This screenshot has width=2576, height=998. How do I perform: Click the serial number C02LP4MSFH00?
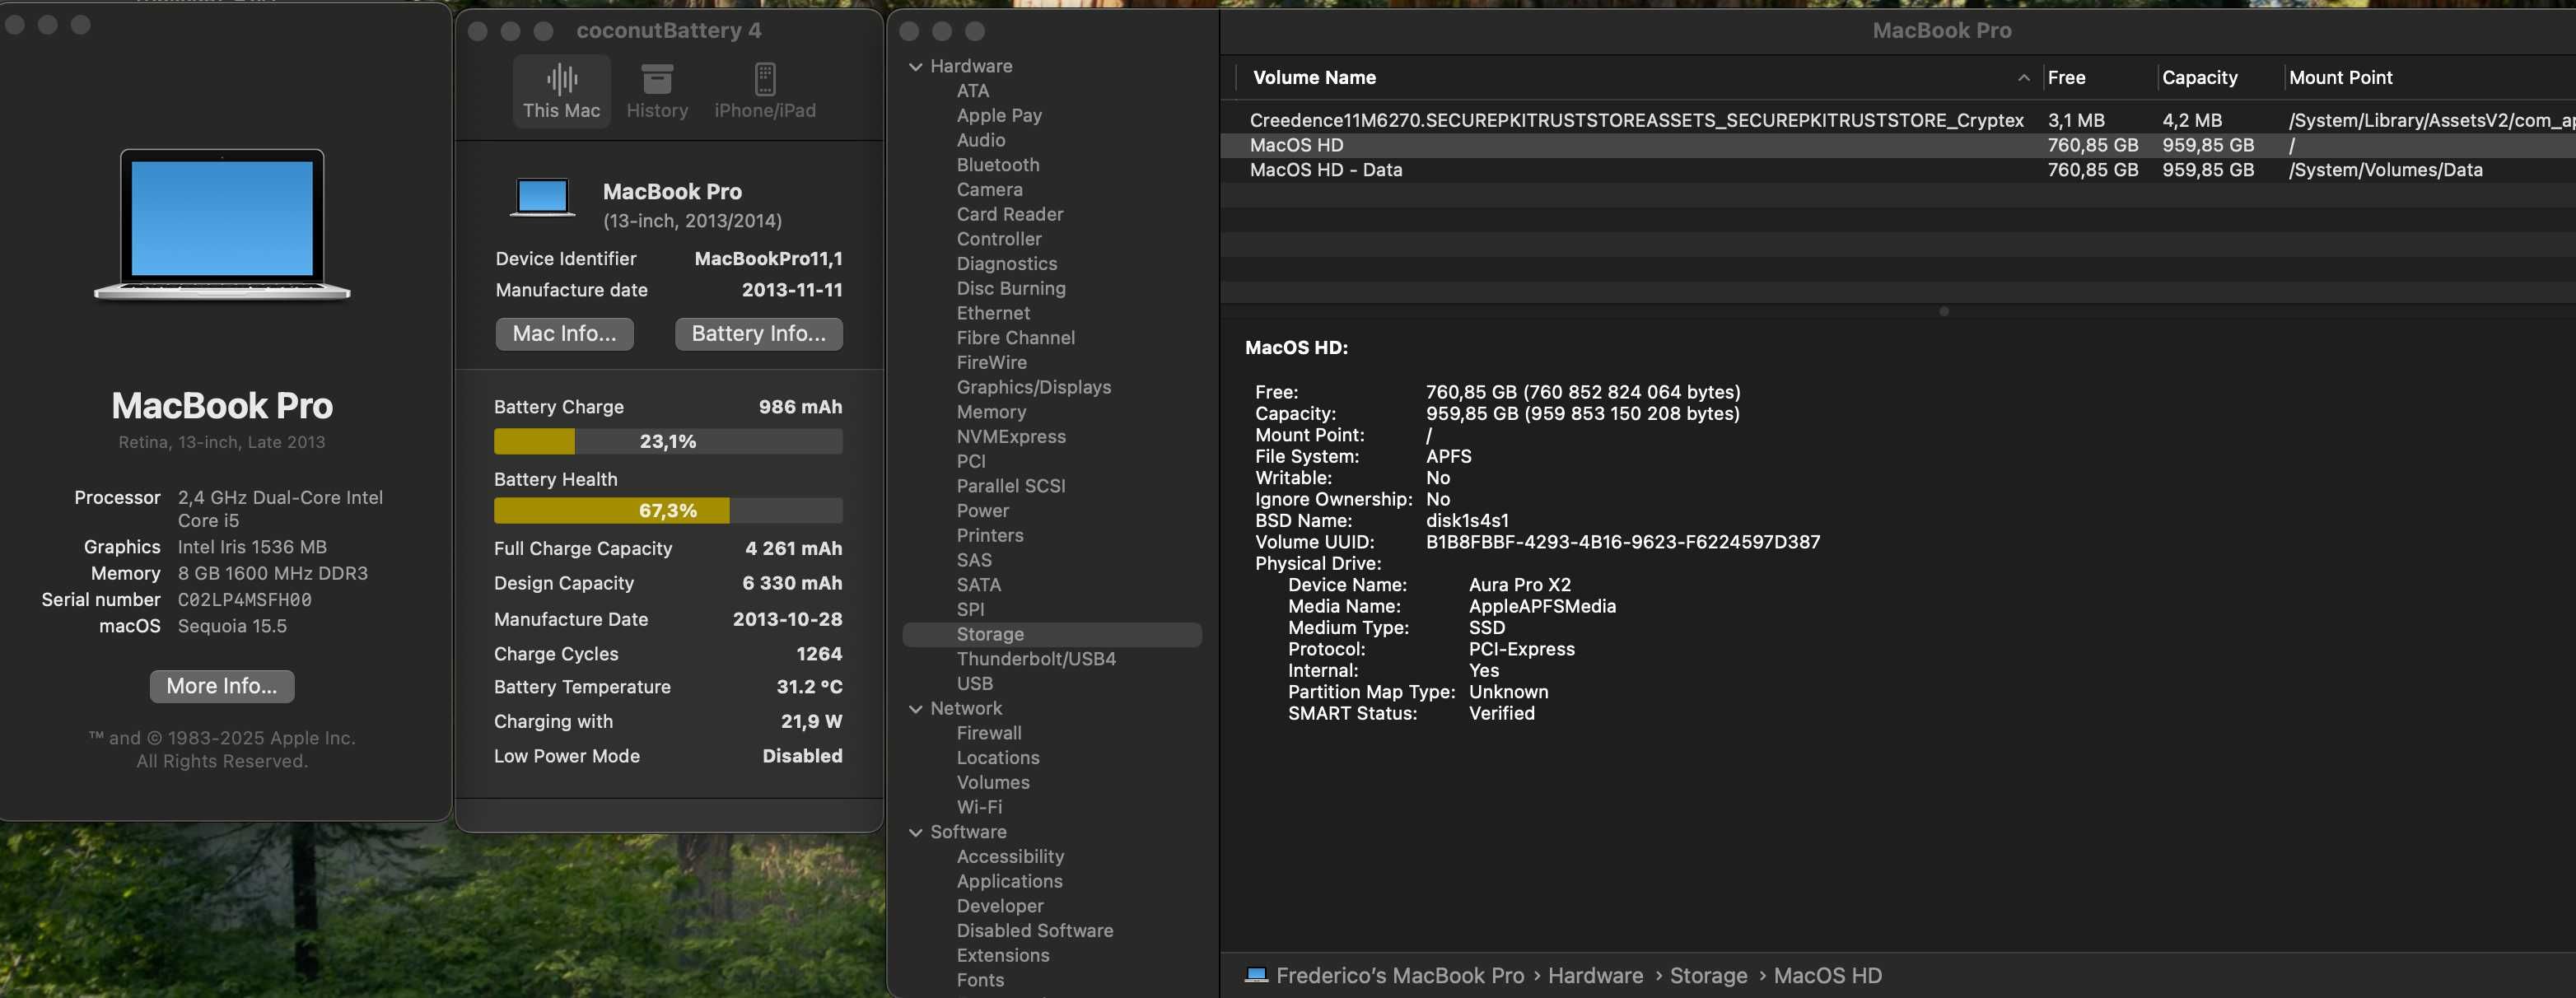244,600
